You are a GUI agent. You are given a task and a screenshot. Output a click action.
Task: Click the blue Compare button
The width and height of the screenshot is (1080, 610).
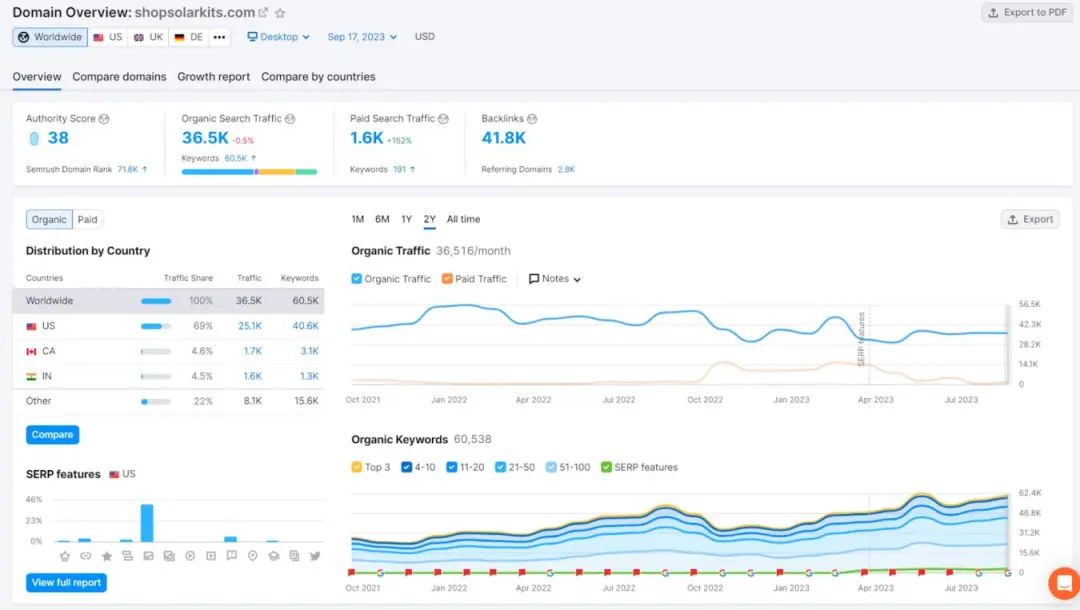pyautogui.click(x=52, y=435)
